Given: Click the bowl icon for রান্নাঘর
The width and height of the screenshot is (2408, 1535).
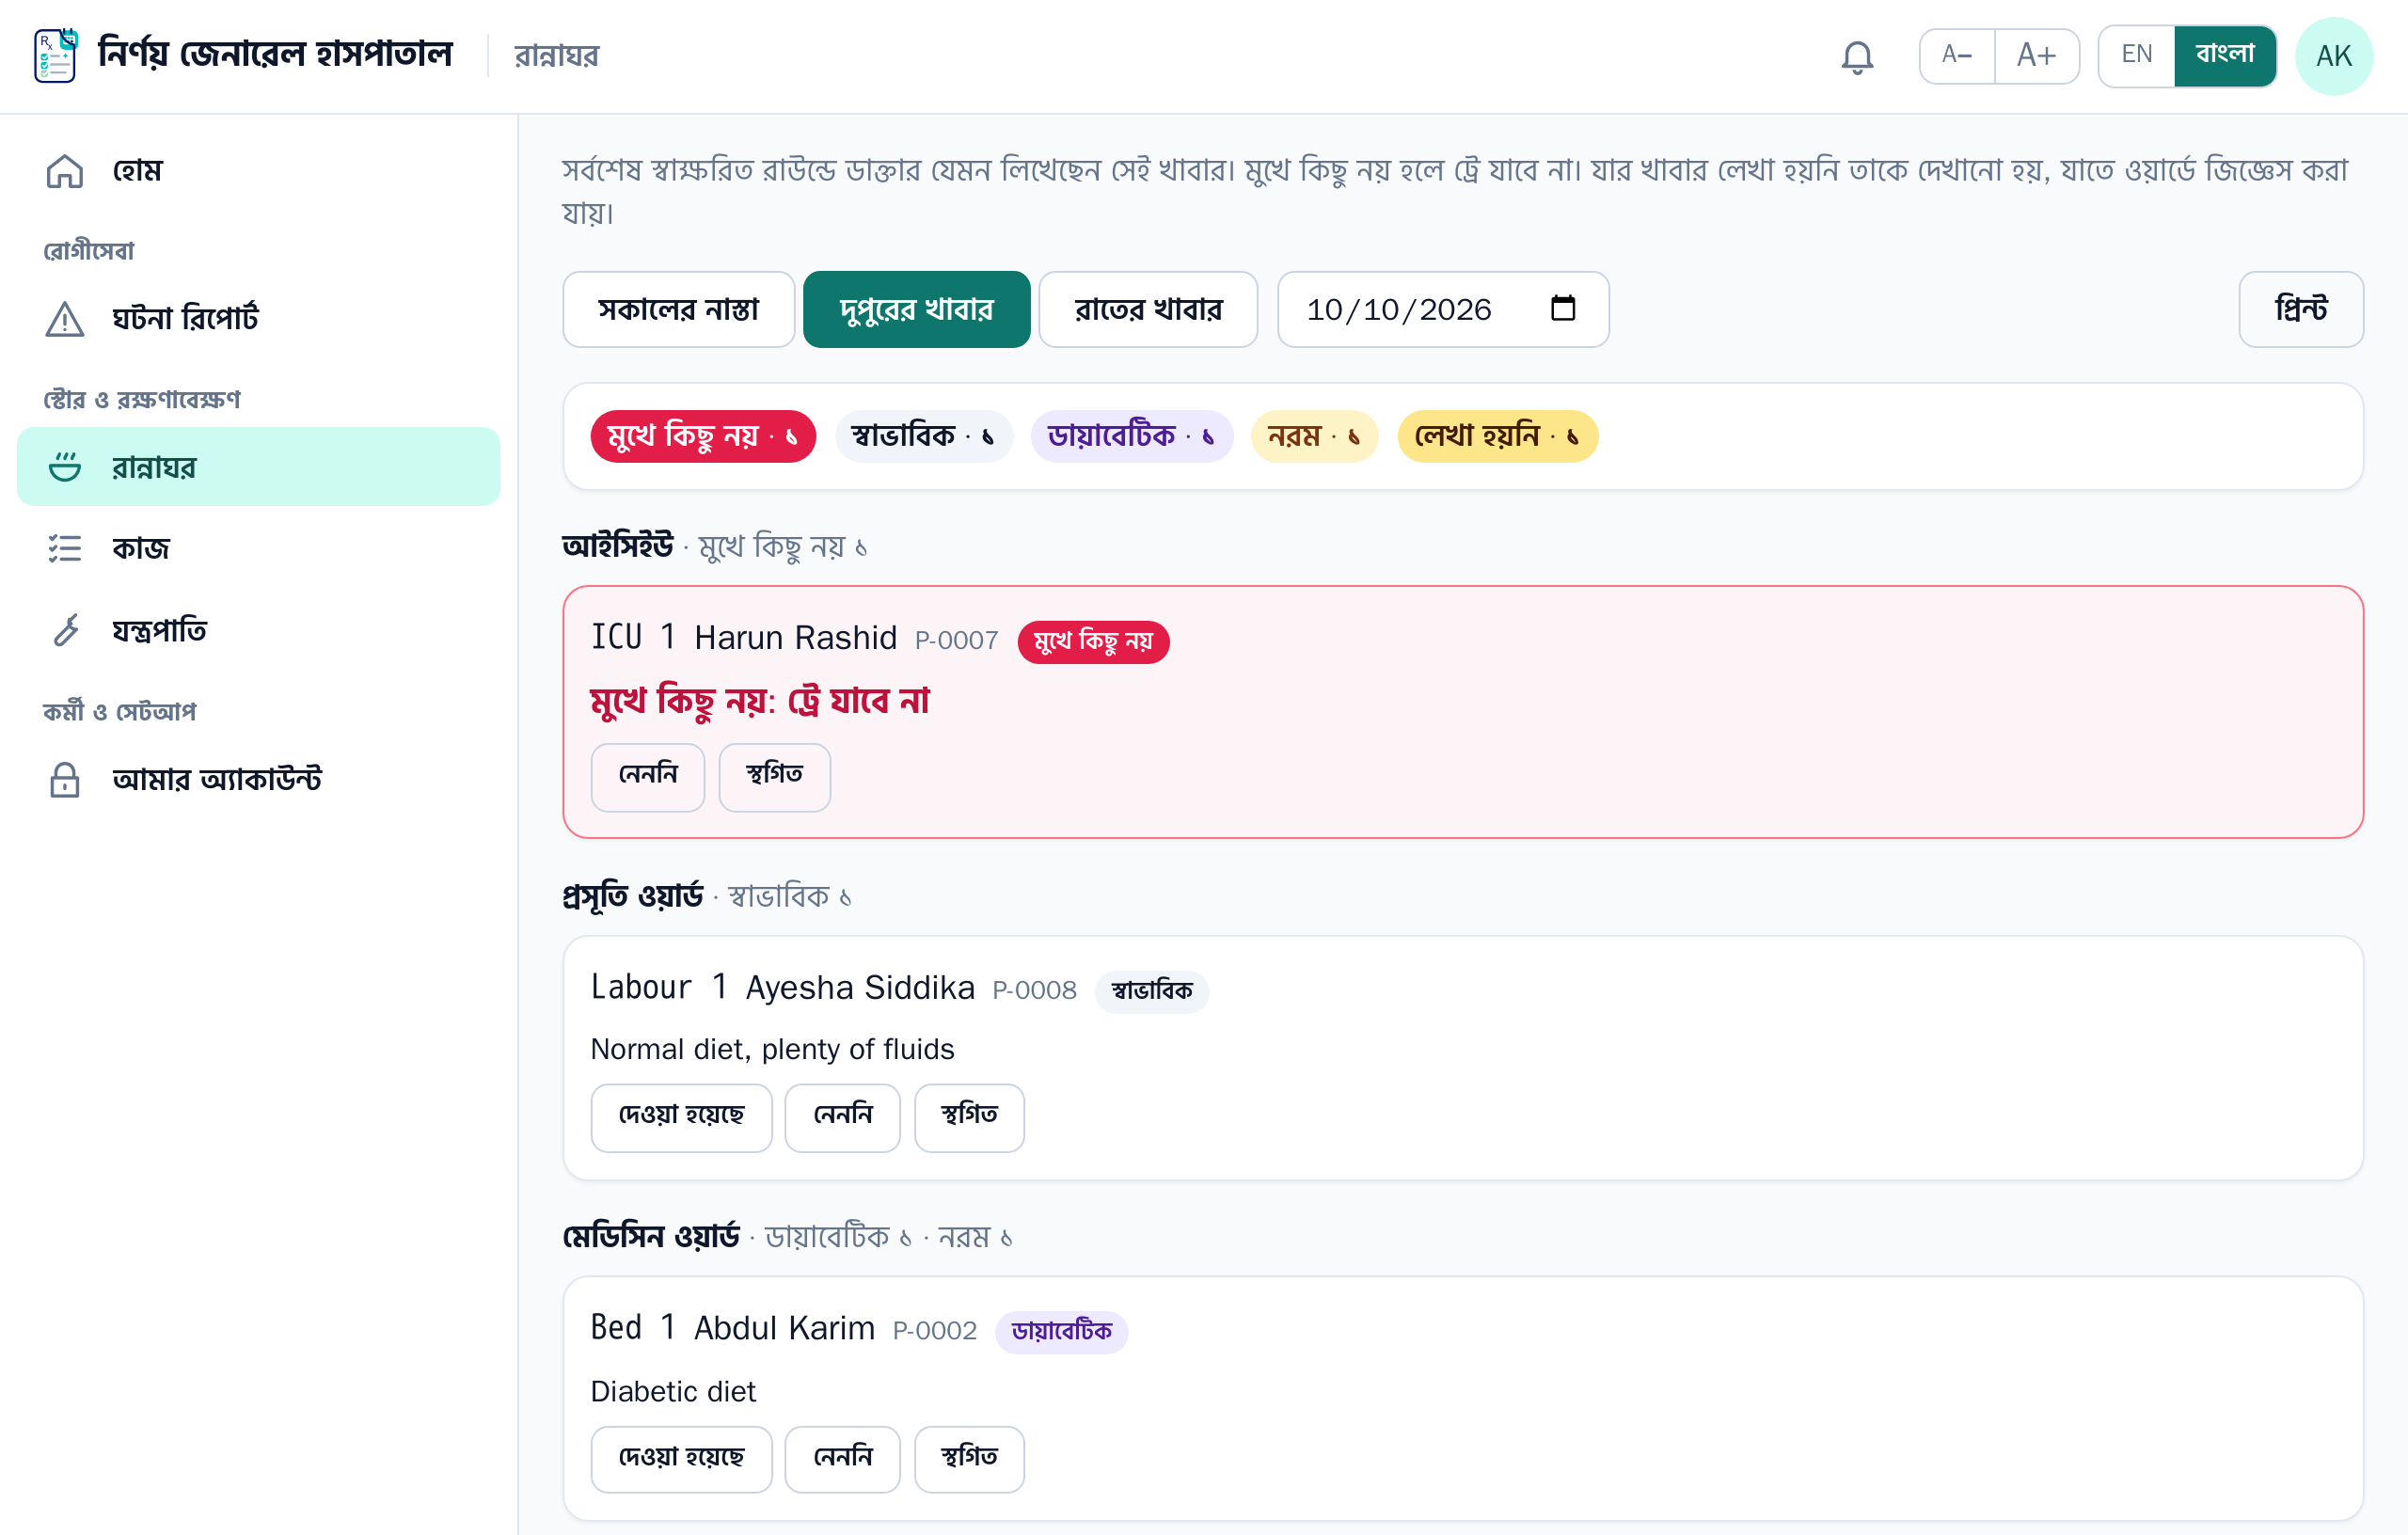Looking at the screenshot, I should tap(65, 467).
